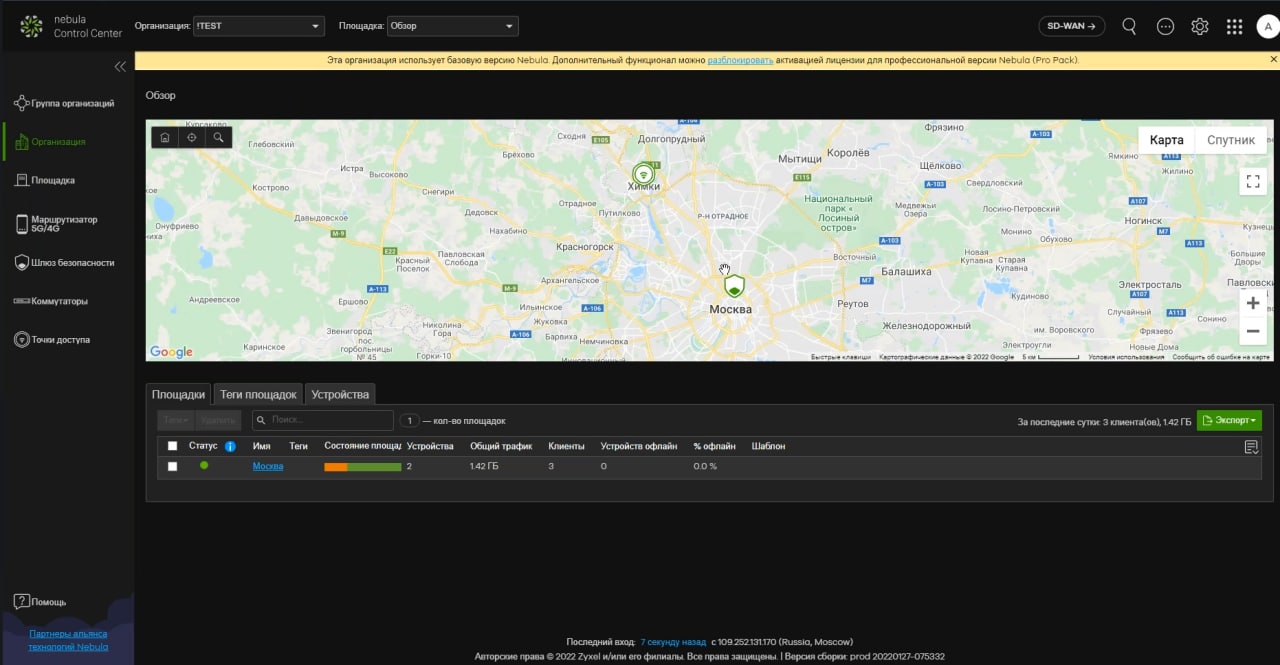Open the Помощь help menu

pyautogui.click(x=40, y=602)
